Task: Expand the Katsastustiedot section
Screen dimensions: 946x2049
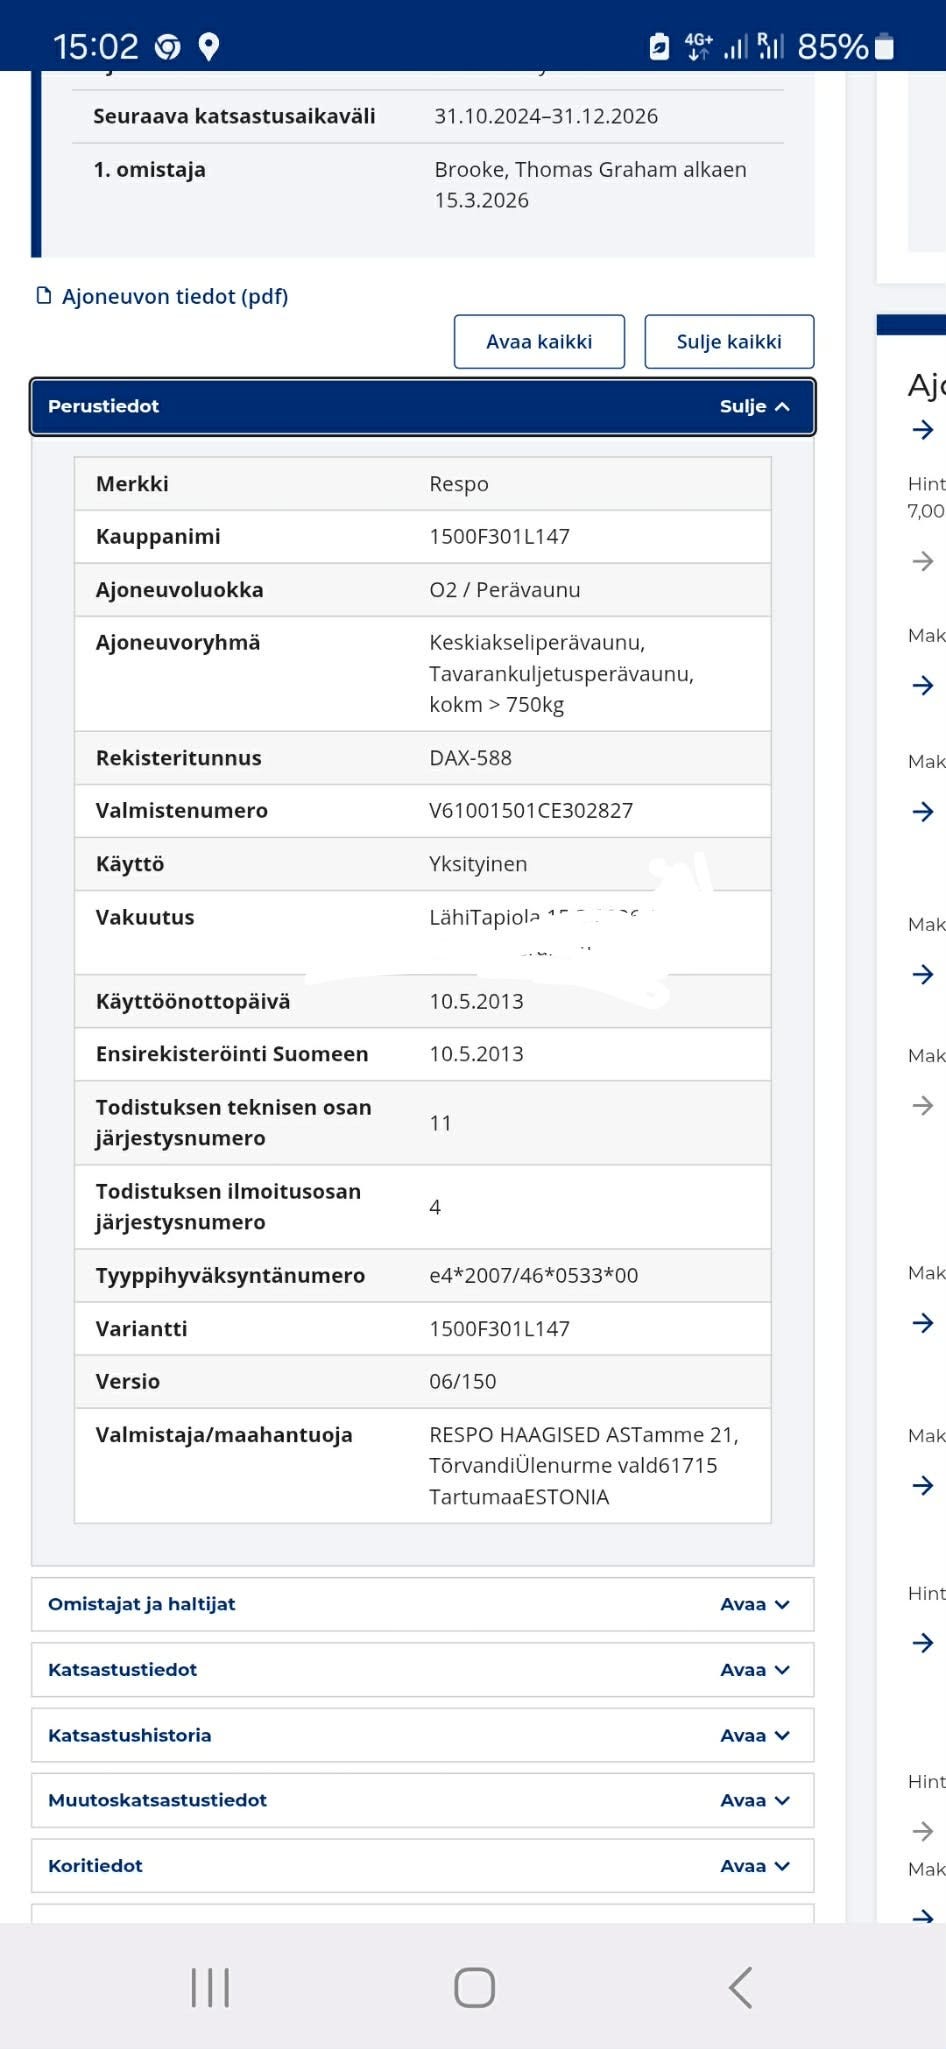Action: pyautogui.click(x=422, y=1669)
